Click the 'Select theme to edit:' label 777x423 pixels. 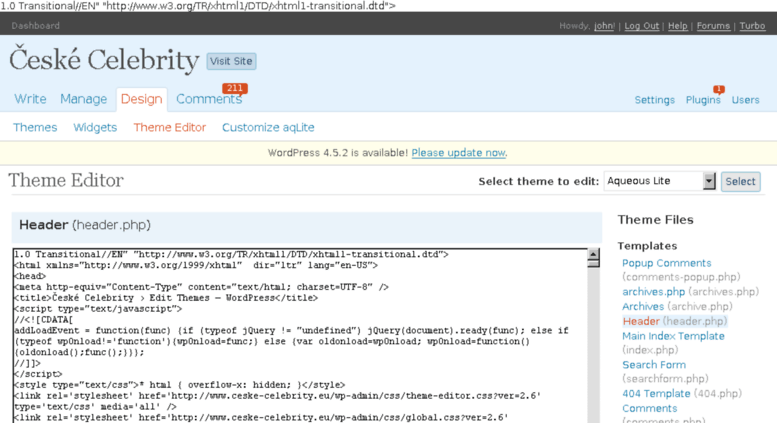(539, 181)
